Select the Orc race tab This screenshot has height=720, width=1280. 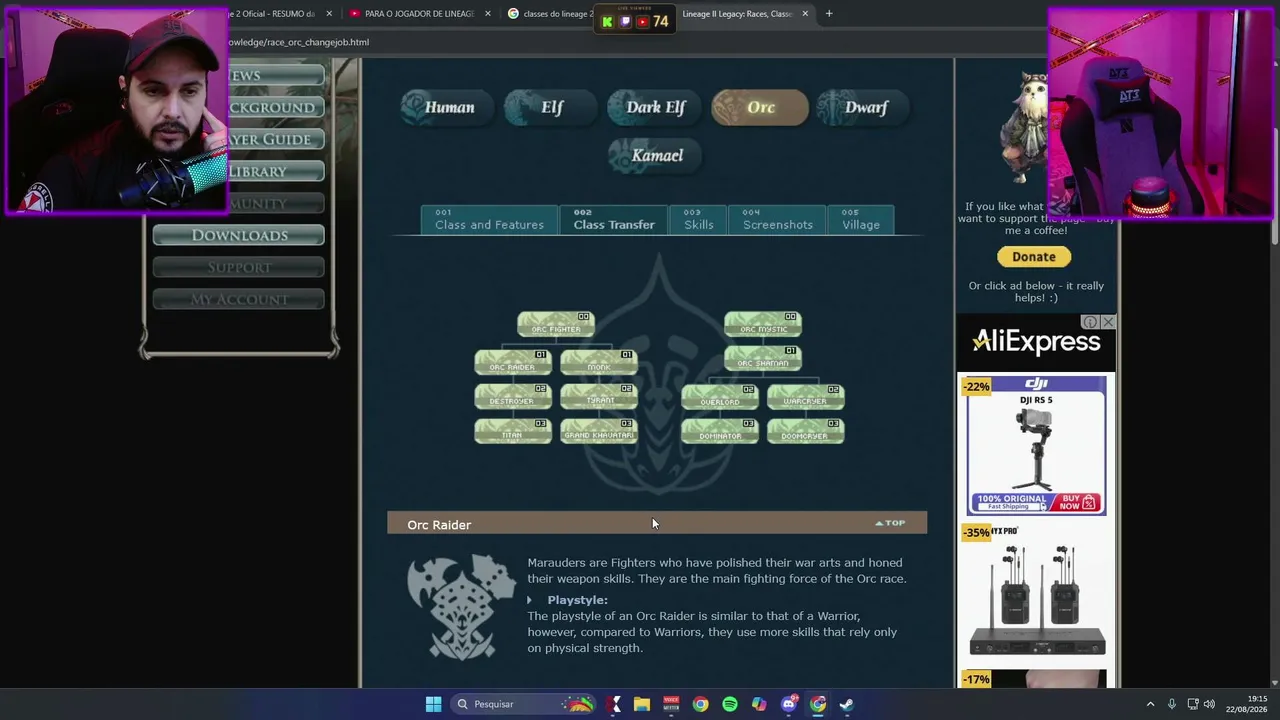point(759,107)
